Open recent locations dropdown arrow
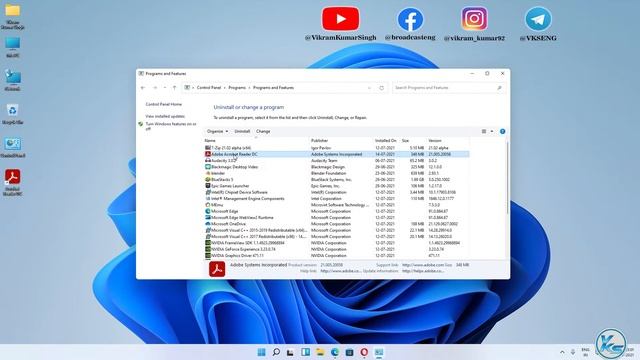The image size is (640, 360). [x=164, y=88]
